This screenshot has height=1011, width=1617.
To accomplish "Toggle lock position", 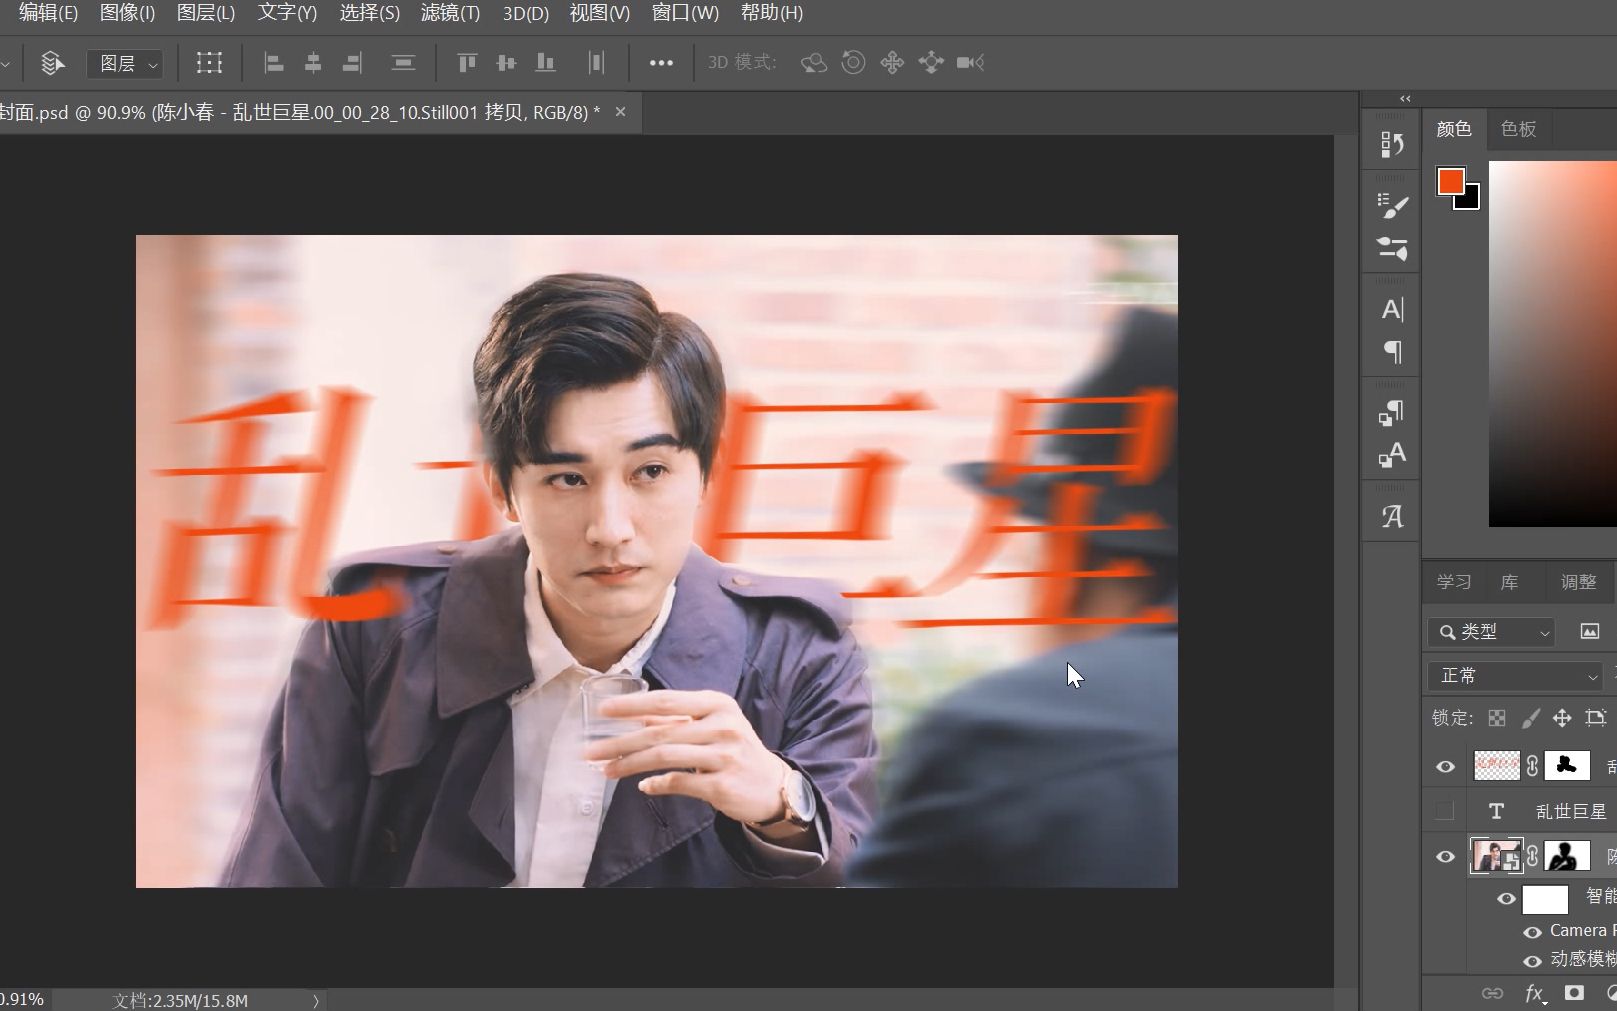I will coord(1562,718).
